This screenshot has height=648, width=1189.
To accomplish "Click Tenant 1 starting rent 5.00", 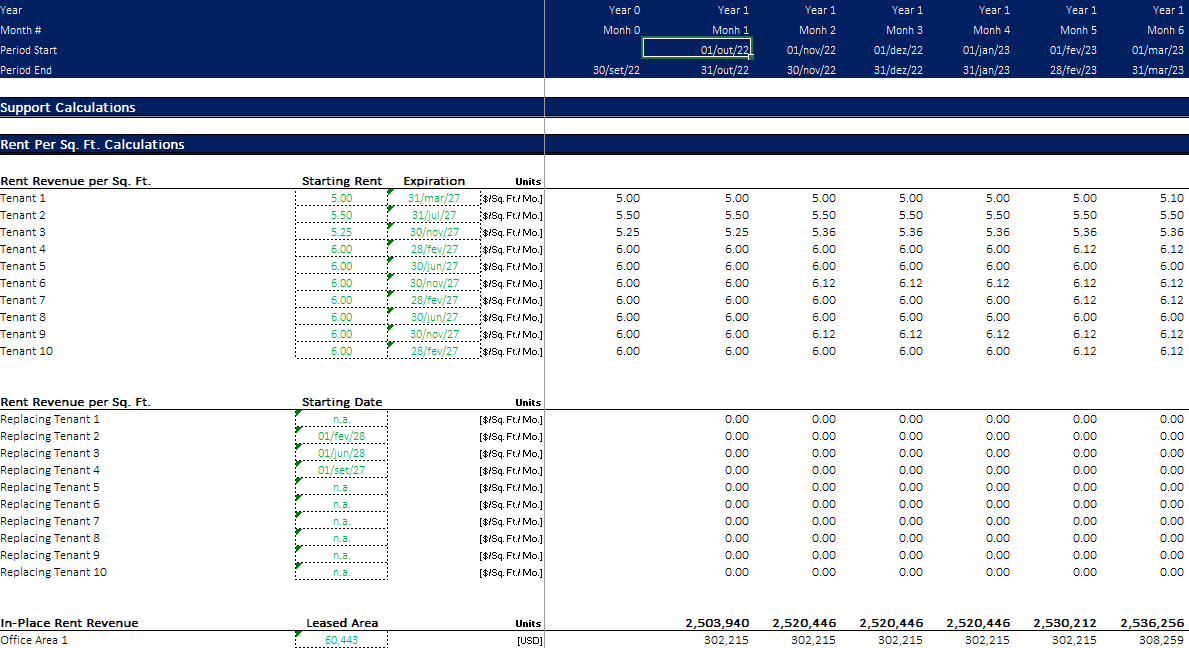I will point(341,198).
